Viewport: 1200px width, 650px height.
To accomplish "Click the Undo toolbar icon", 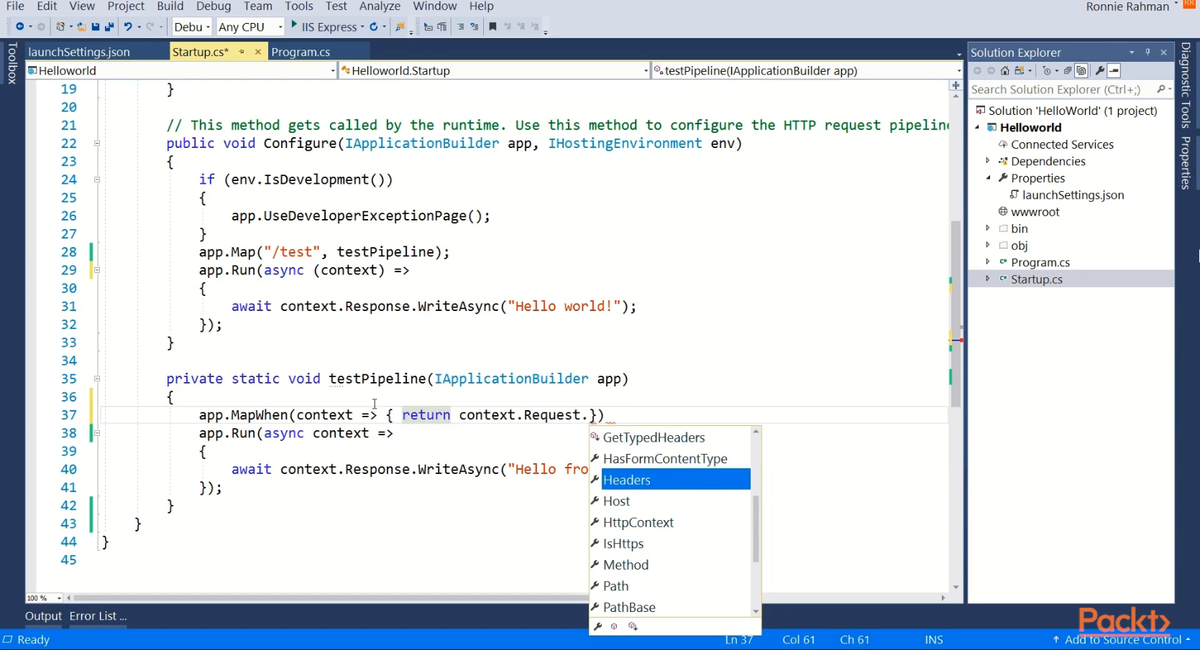I will click(x=128, y=26).
